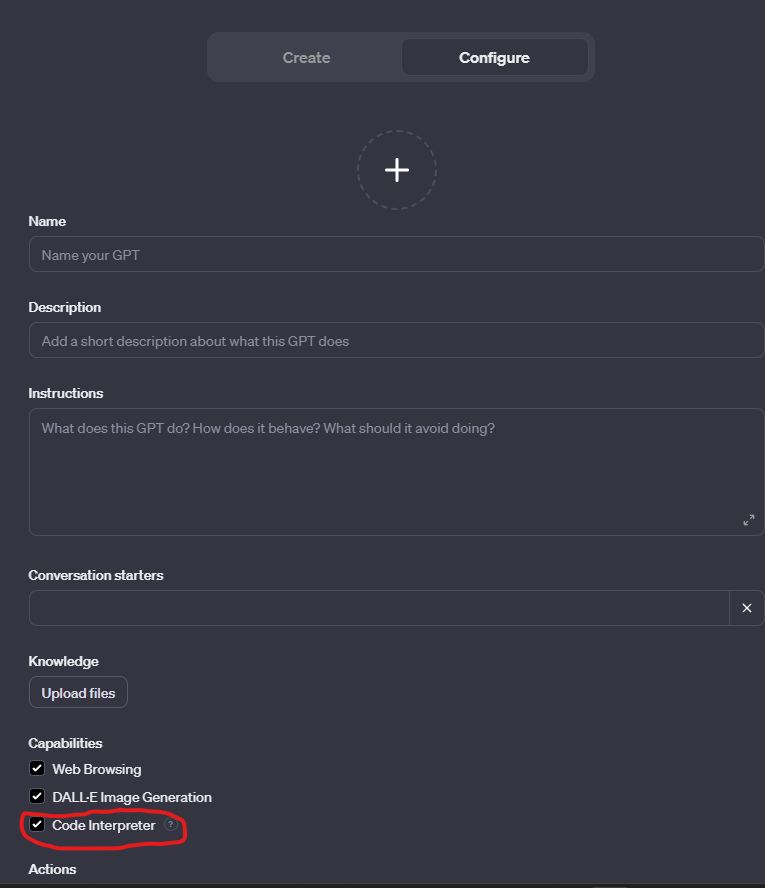
Task: Click the expand icon in Instructions box
Action: point(749,520)
